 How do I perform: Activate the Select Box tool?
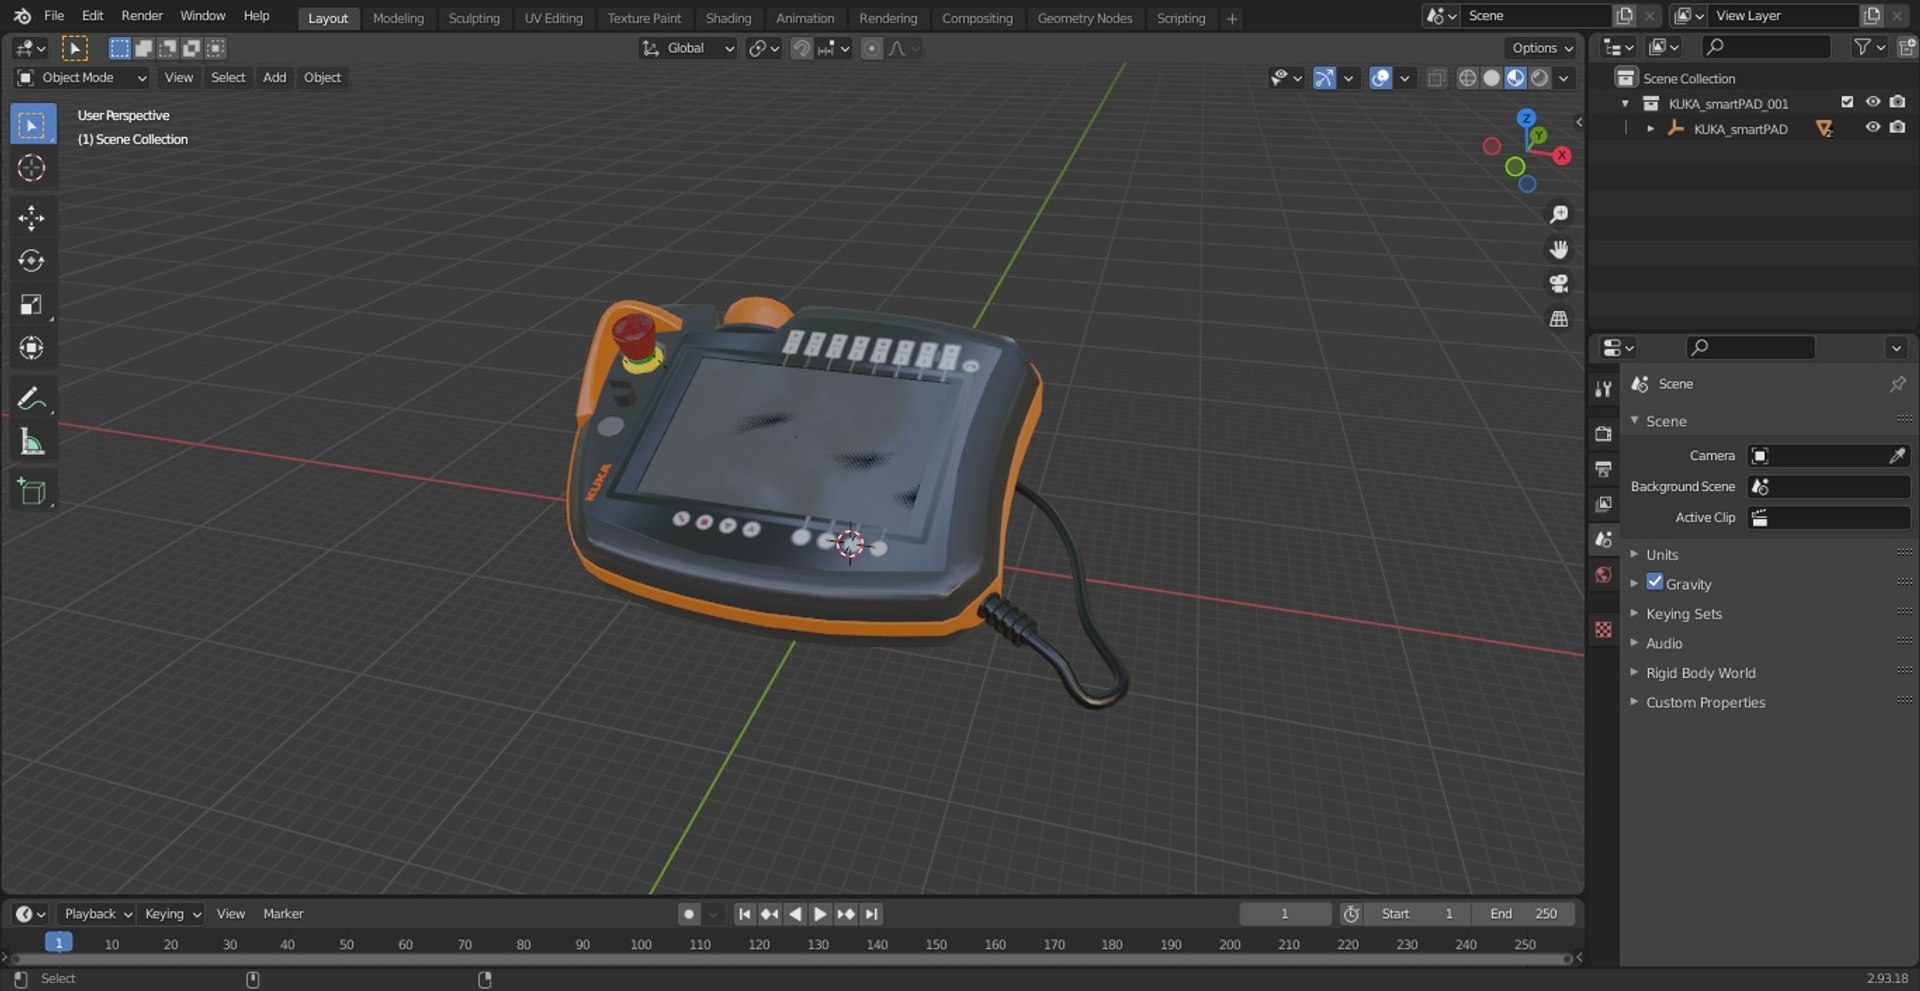[31, 125]
